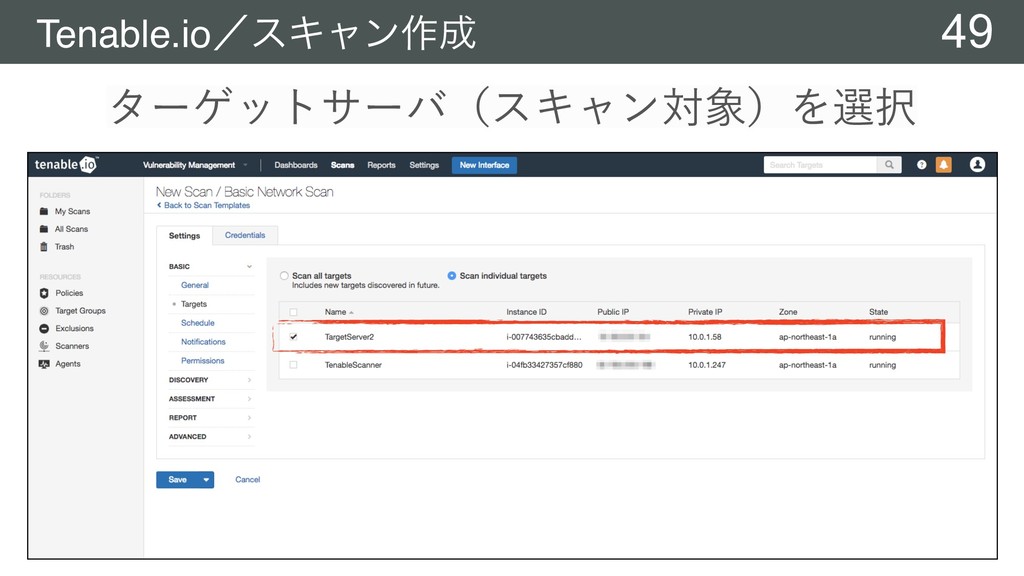Image resolution: width=1024 pixels, height=576 pixels.
Task: Click the Zone column header
Action: coord(788,312)
